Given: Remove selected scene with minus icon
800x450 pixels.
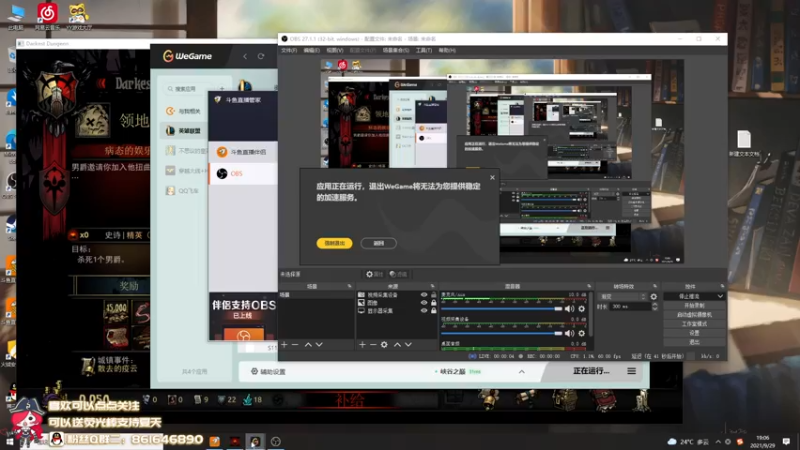Looking at the screenshot, I should (x=295, y=345).
